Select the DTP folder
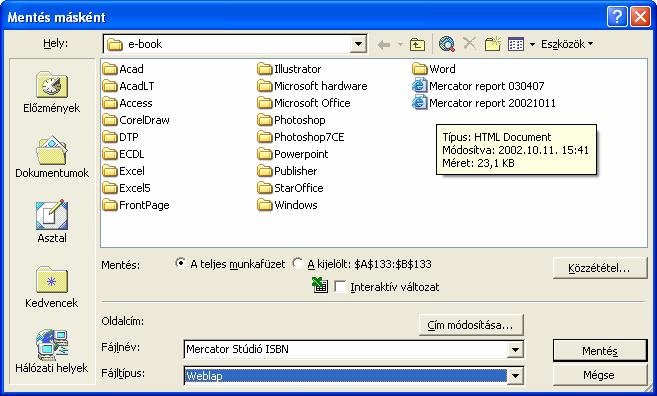Viewport: 657px width, 396px height. (x=121, y=137)
